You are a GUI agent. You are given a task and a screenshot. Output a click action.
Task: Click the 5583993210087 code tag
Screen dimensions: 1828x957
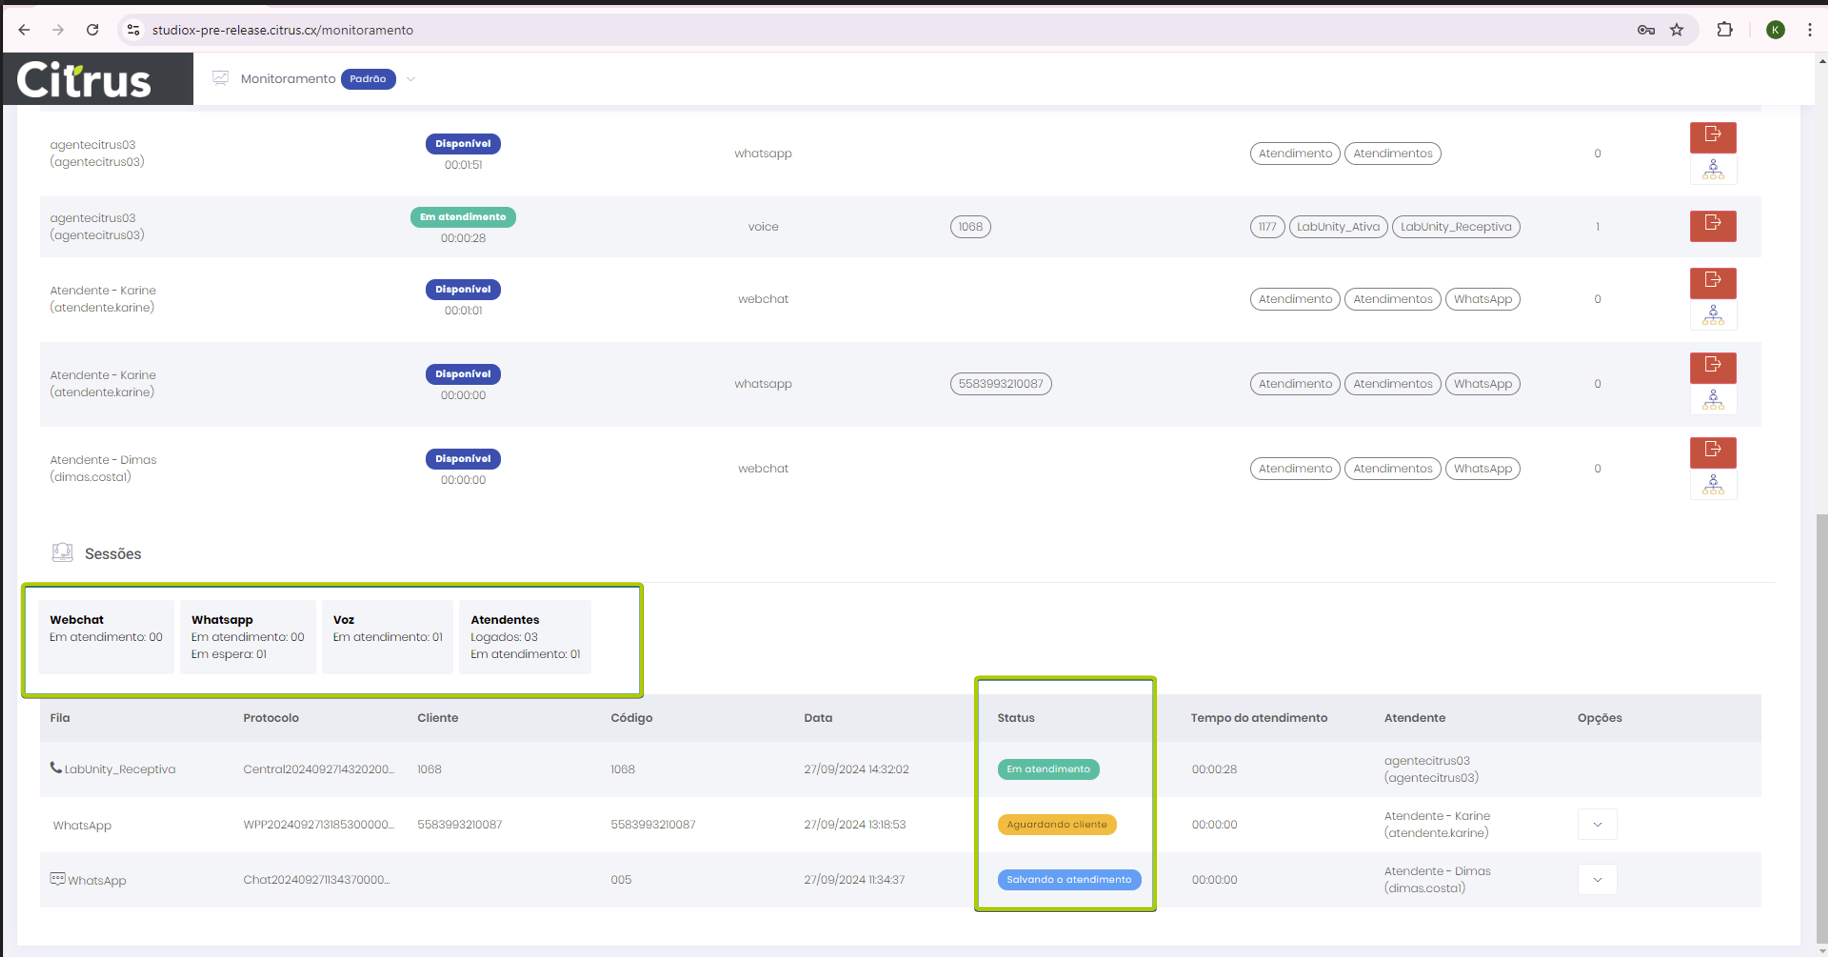pos(1000,384)
